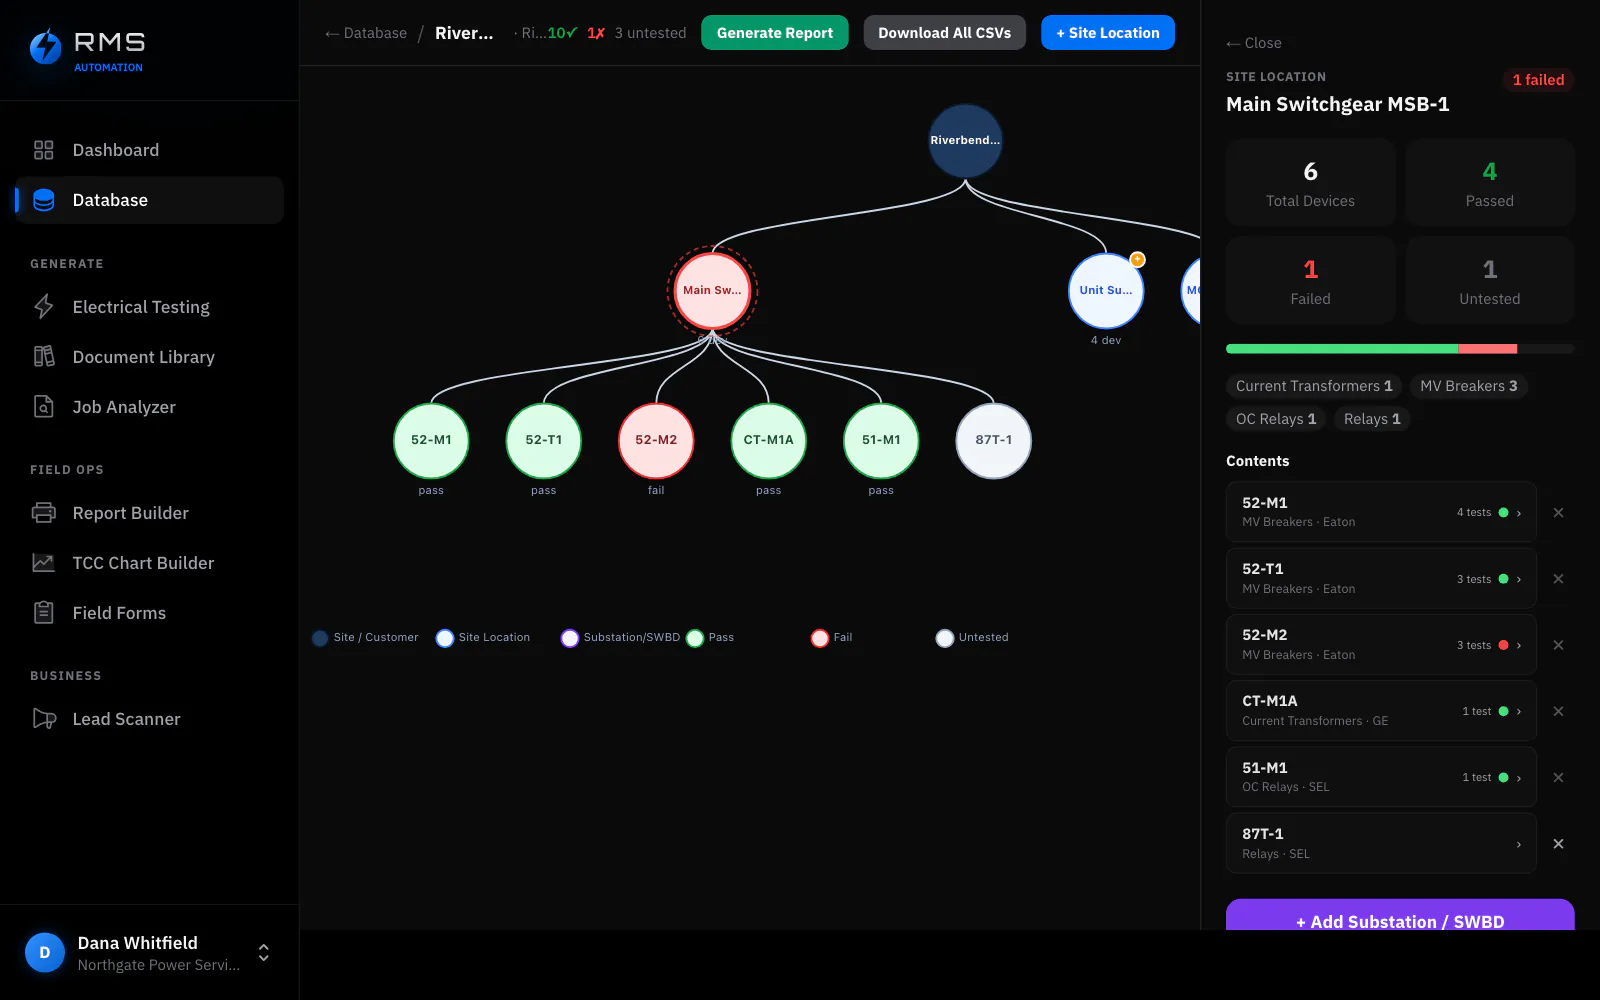Expand the CT-M1A row chevron
The width and height of the screenshot is (1600, 1000).
pos(1519,711)
